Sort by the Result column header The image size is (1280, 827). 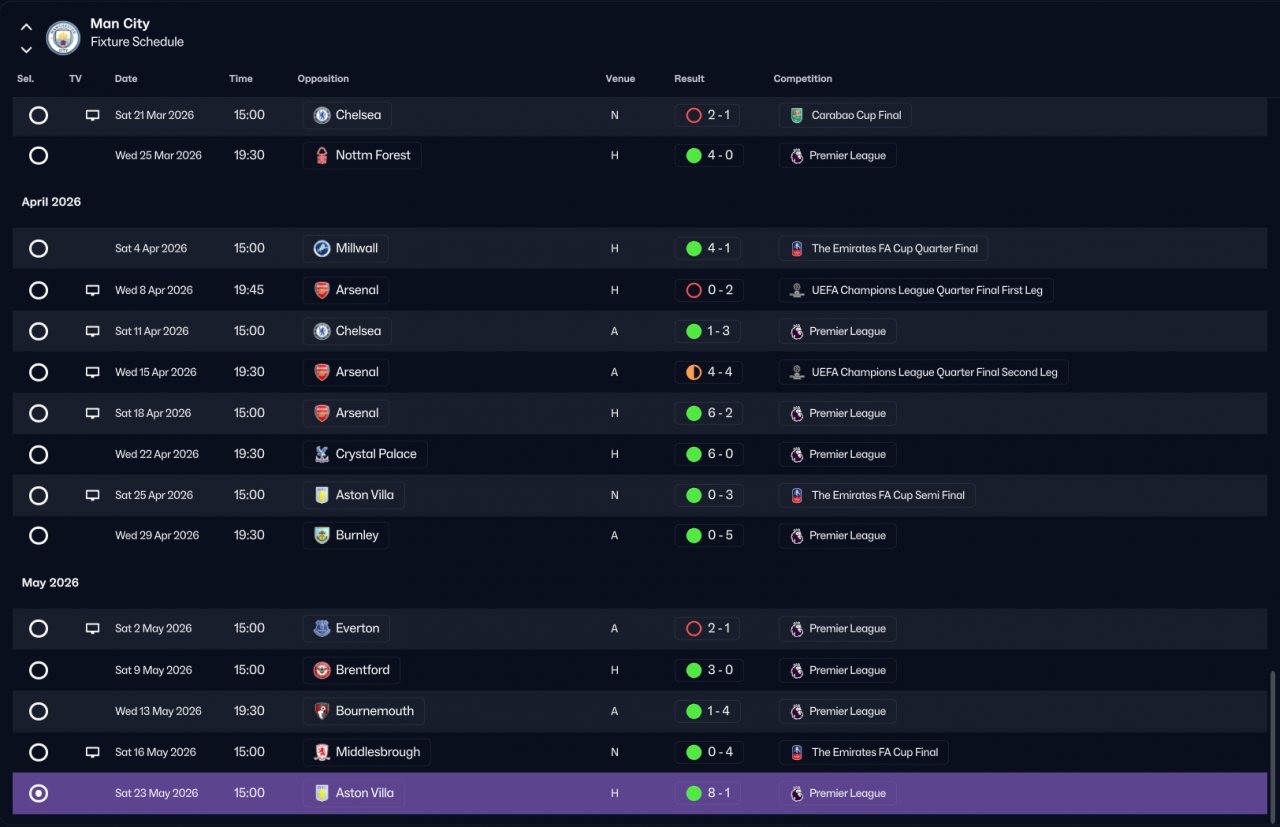pos(689,79)
